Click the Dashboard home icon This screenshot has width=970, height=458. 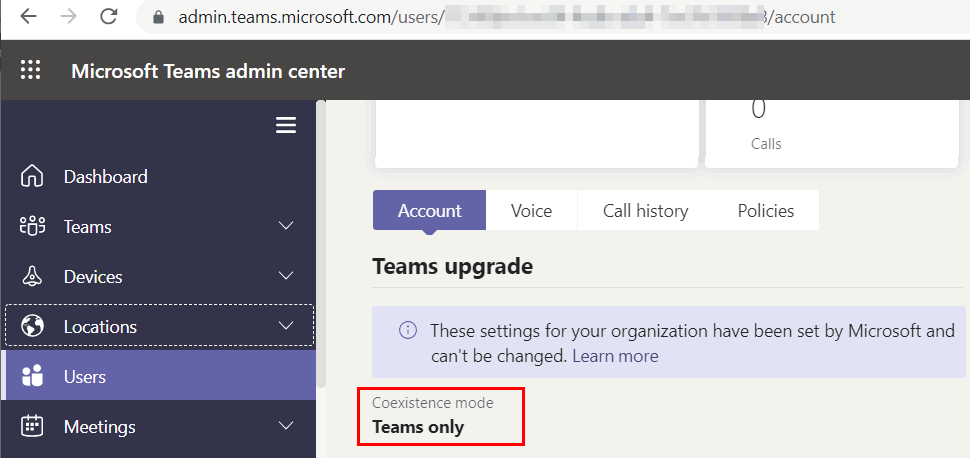pyautogui.click(x=32, y=176)
